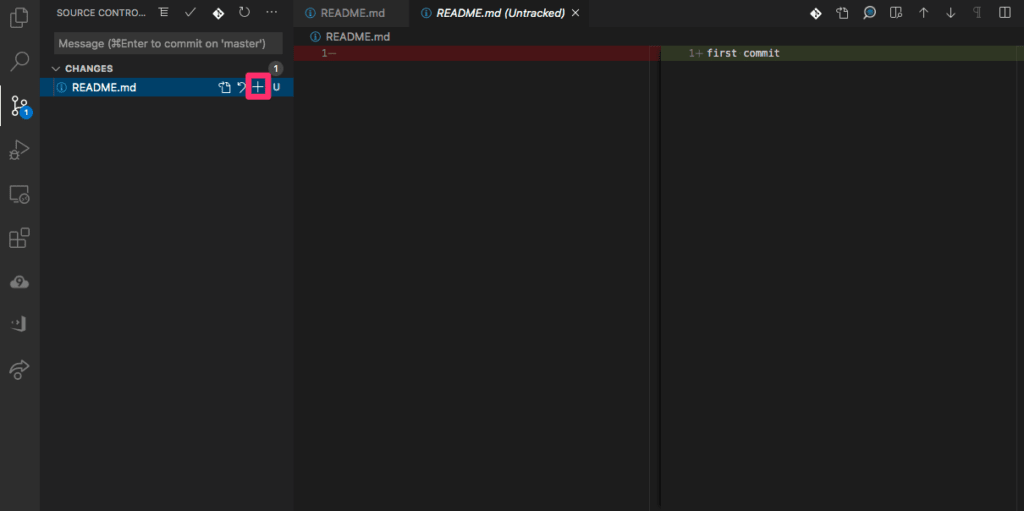Open the cloud icon view in activity bar
The width and height of the screenshot is (1024, 511).
click(x=20, y=282)
